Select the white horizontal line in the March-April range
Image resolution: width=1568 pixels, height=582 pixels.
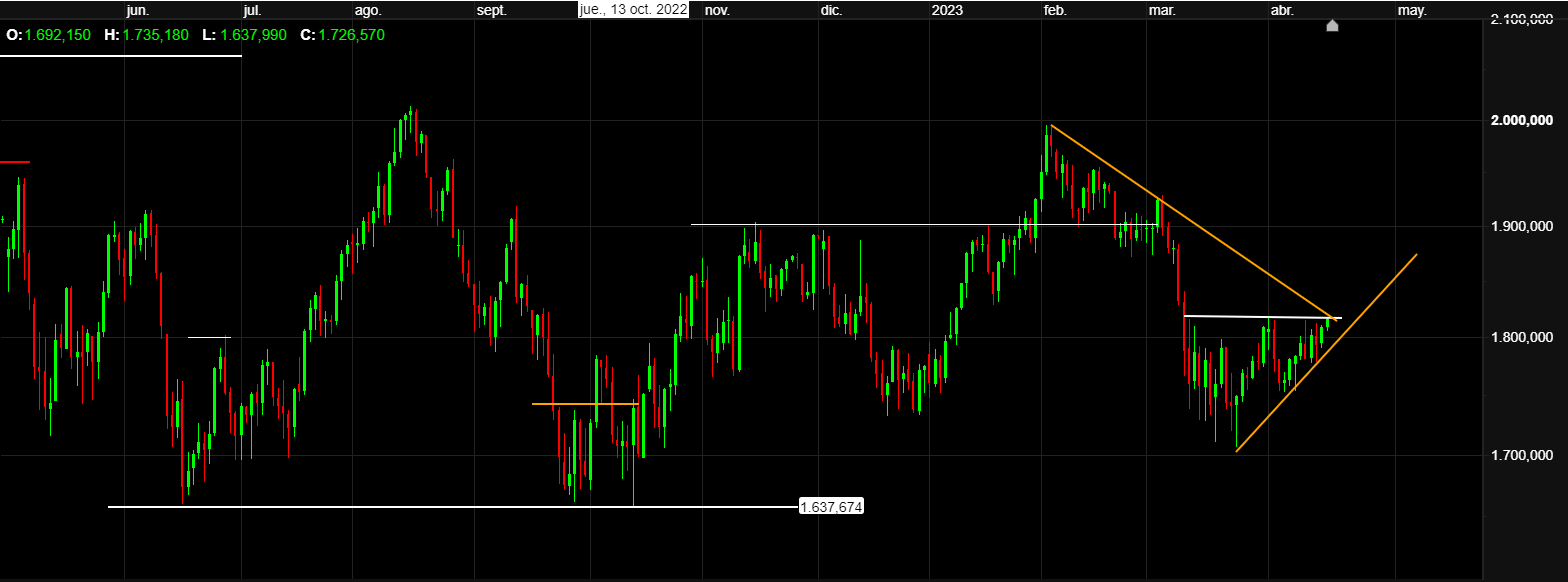coord(1262,317)
